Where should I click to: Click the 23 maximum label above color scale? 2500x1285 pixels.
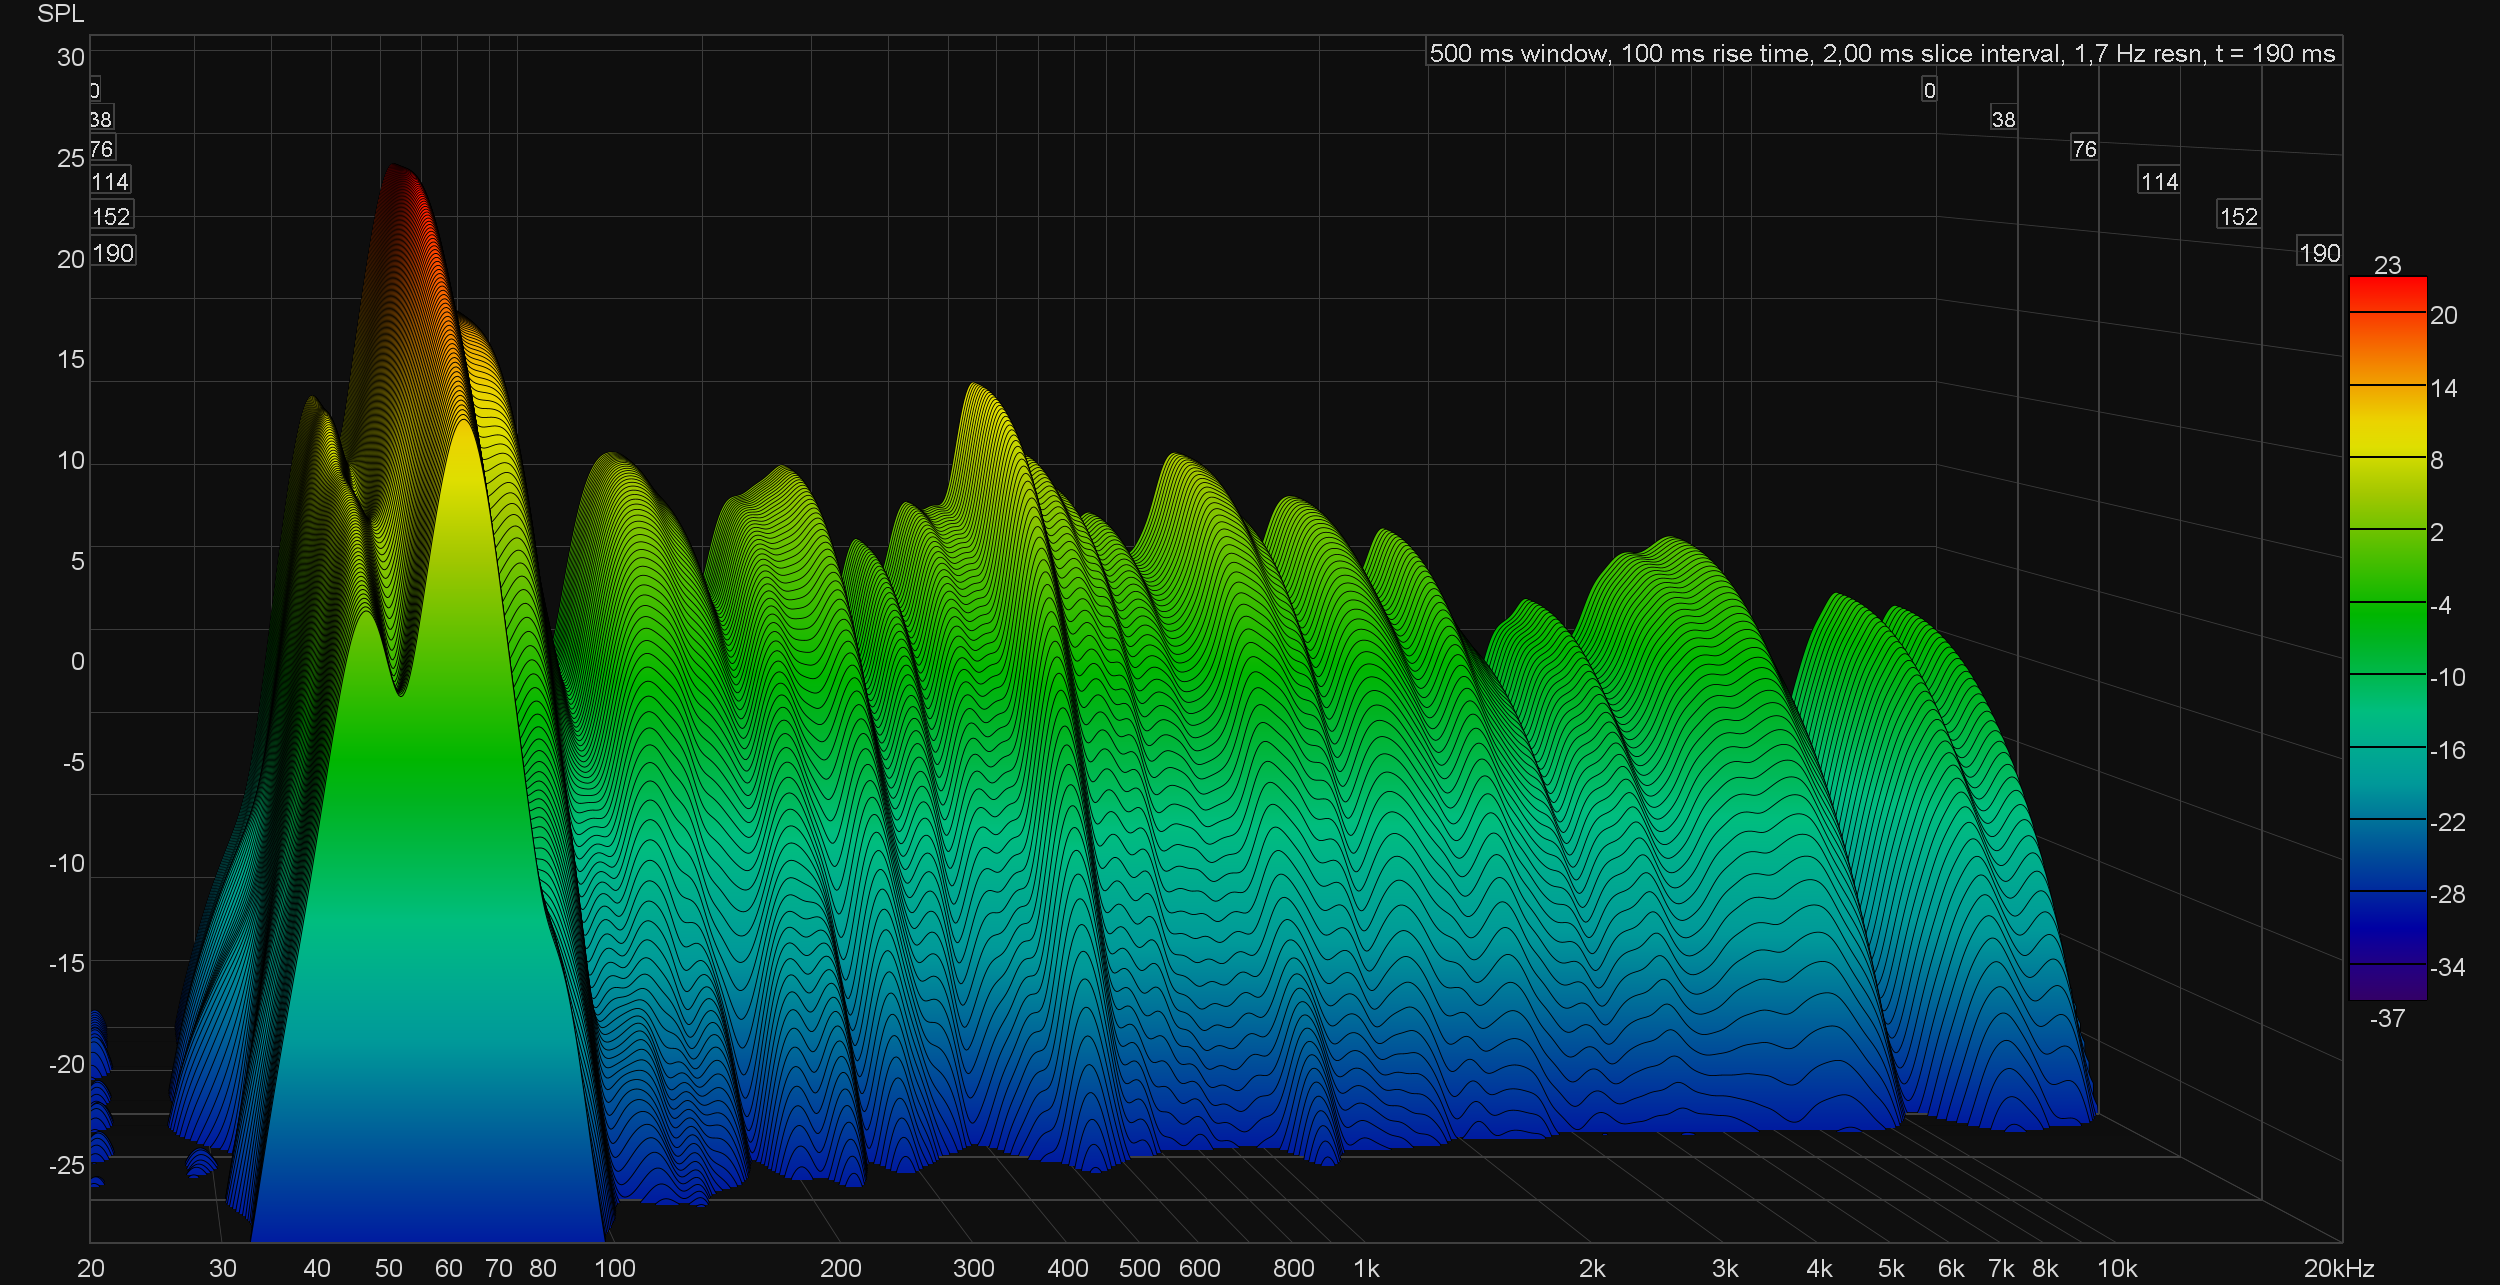point(2387,265)
